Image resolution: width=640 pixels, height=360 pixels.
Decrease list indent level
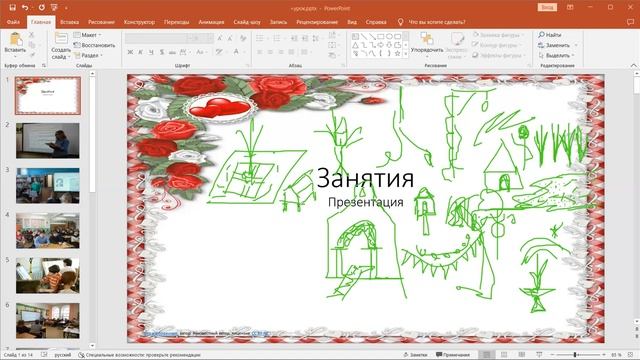294,38
